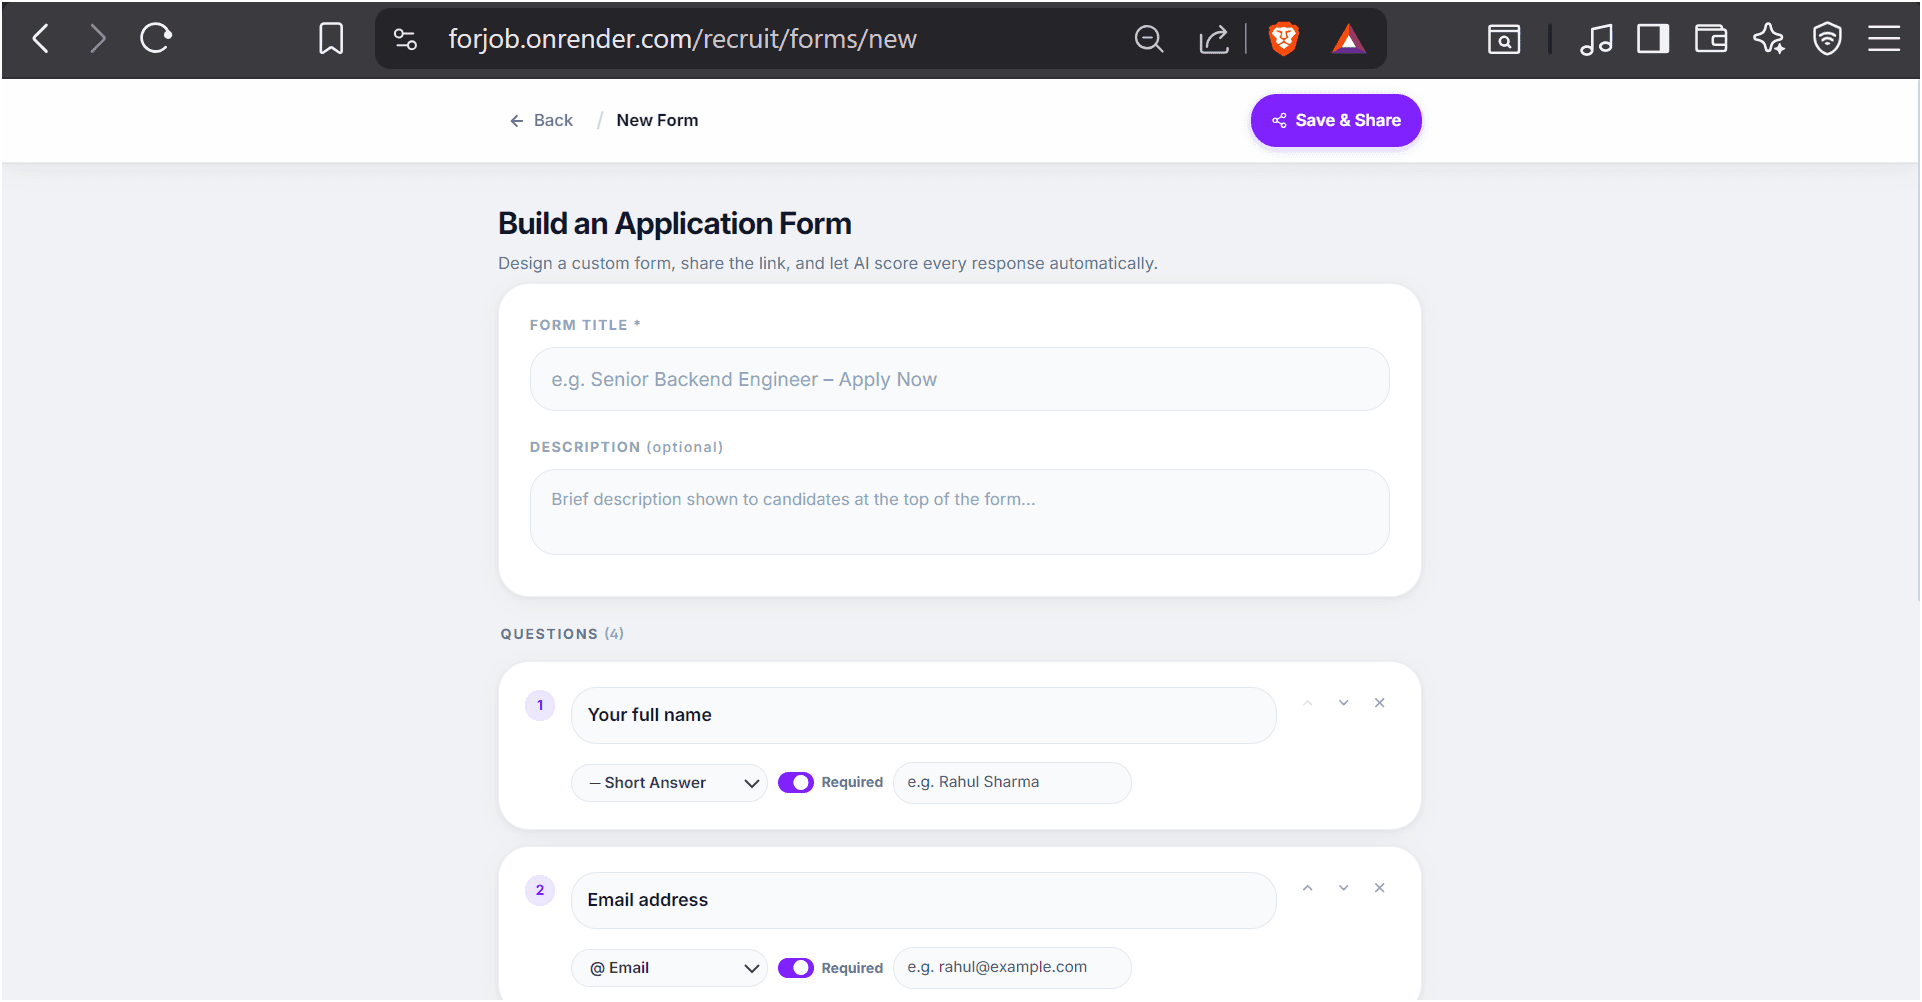Click the 'e.g. rahul@example.com' placeholder field
This screenshot has width=1922, height=1002.
click(x=1012, y=967)
